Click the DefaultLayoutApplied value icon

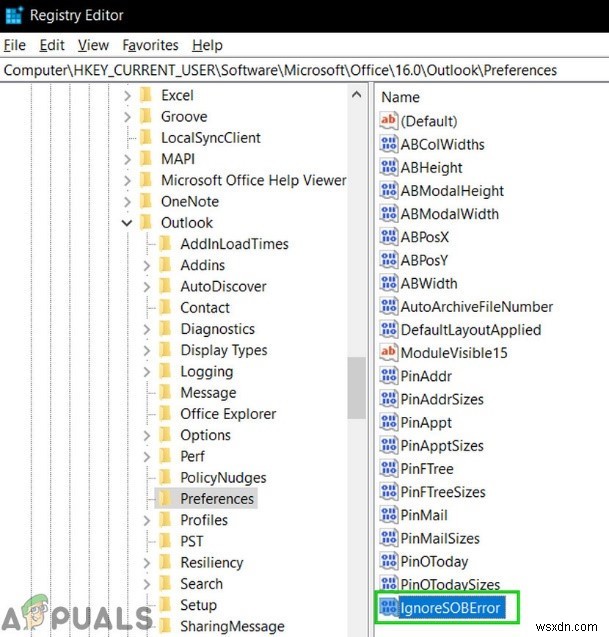(x=389, y=329)
